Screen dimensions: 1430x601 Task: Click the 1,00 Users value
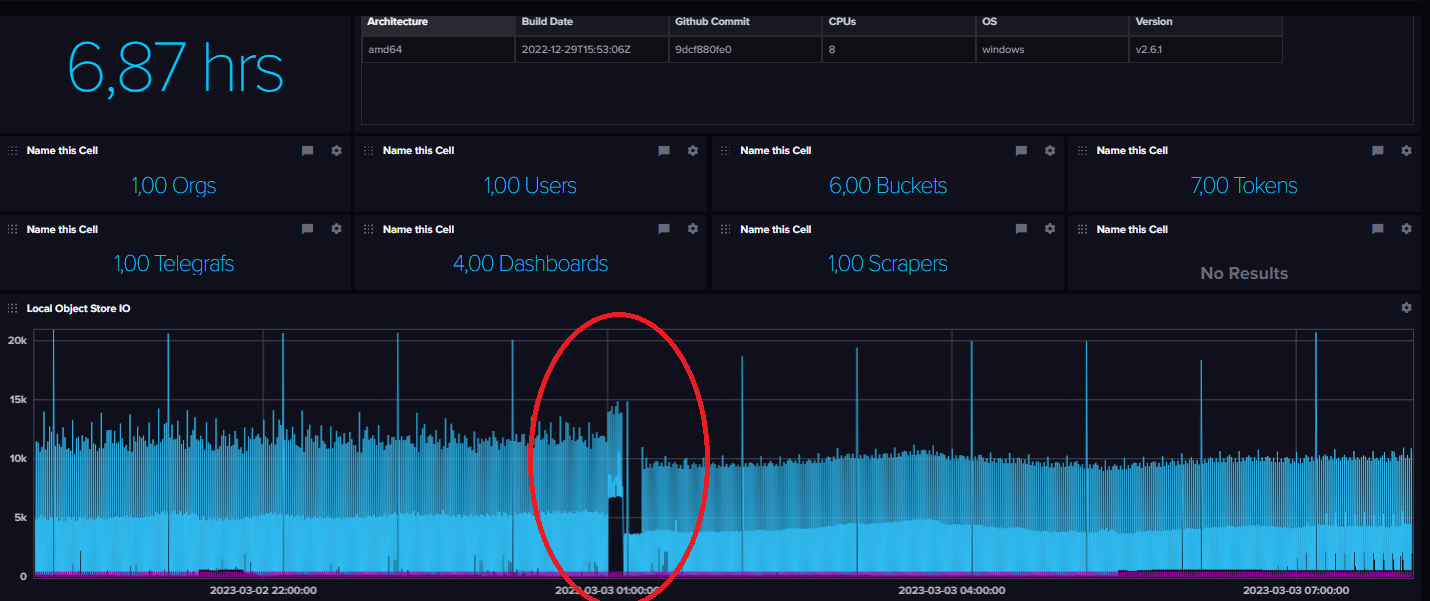coord(530,185)
